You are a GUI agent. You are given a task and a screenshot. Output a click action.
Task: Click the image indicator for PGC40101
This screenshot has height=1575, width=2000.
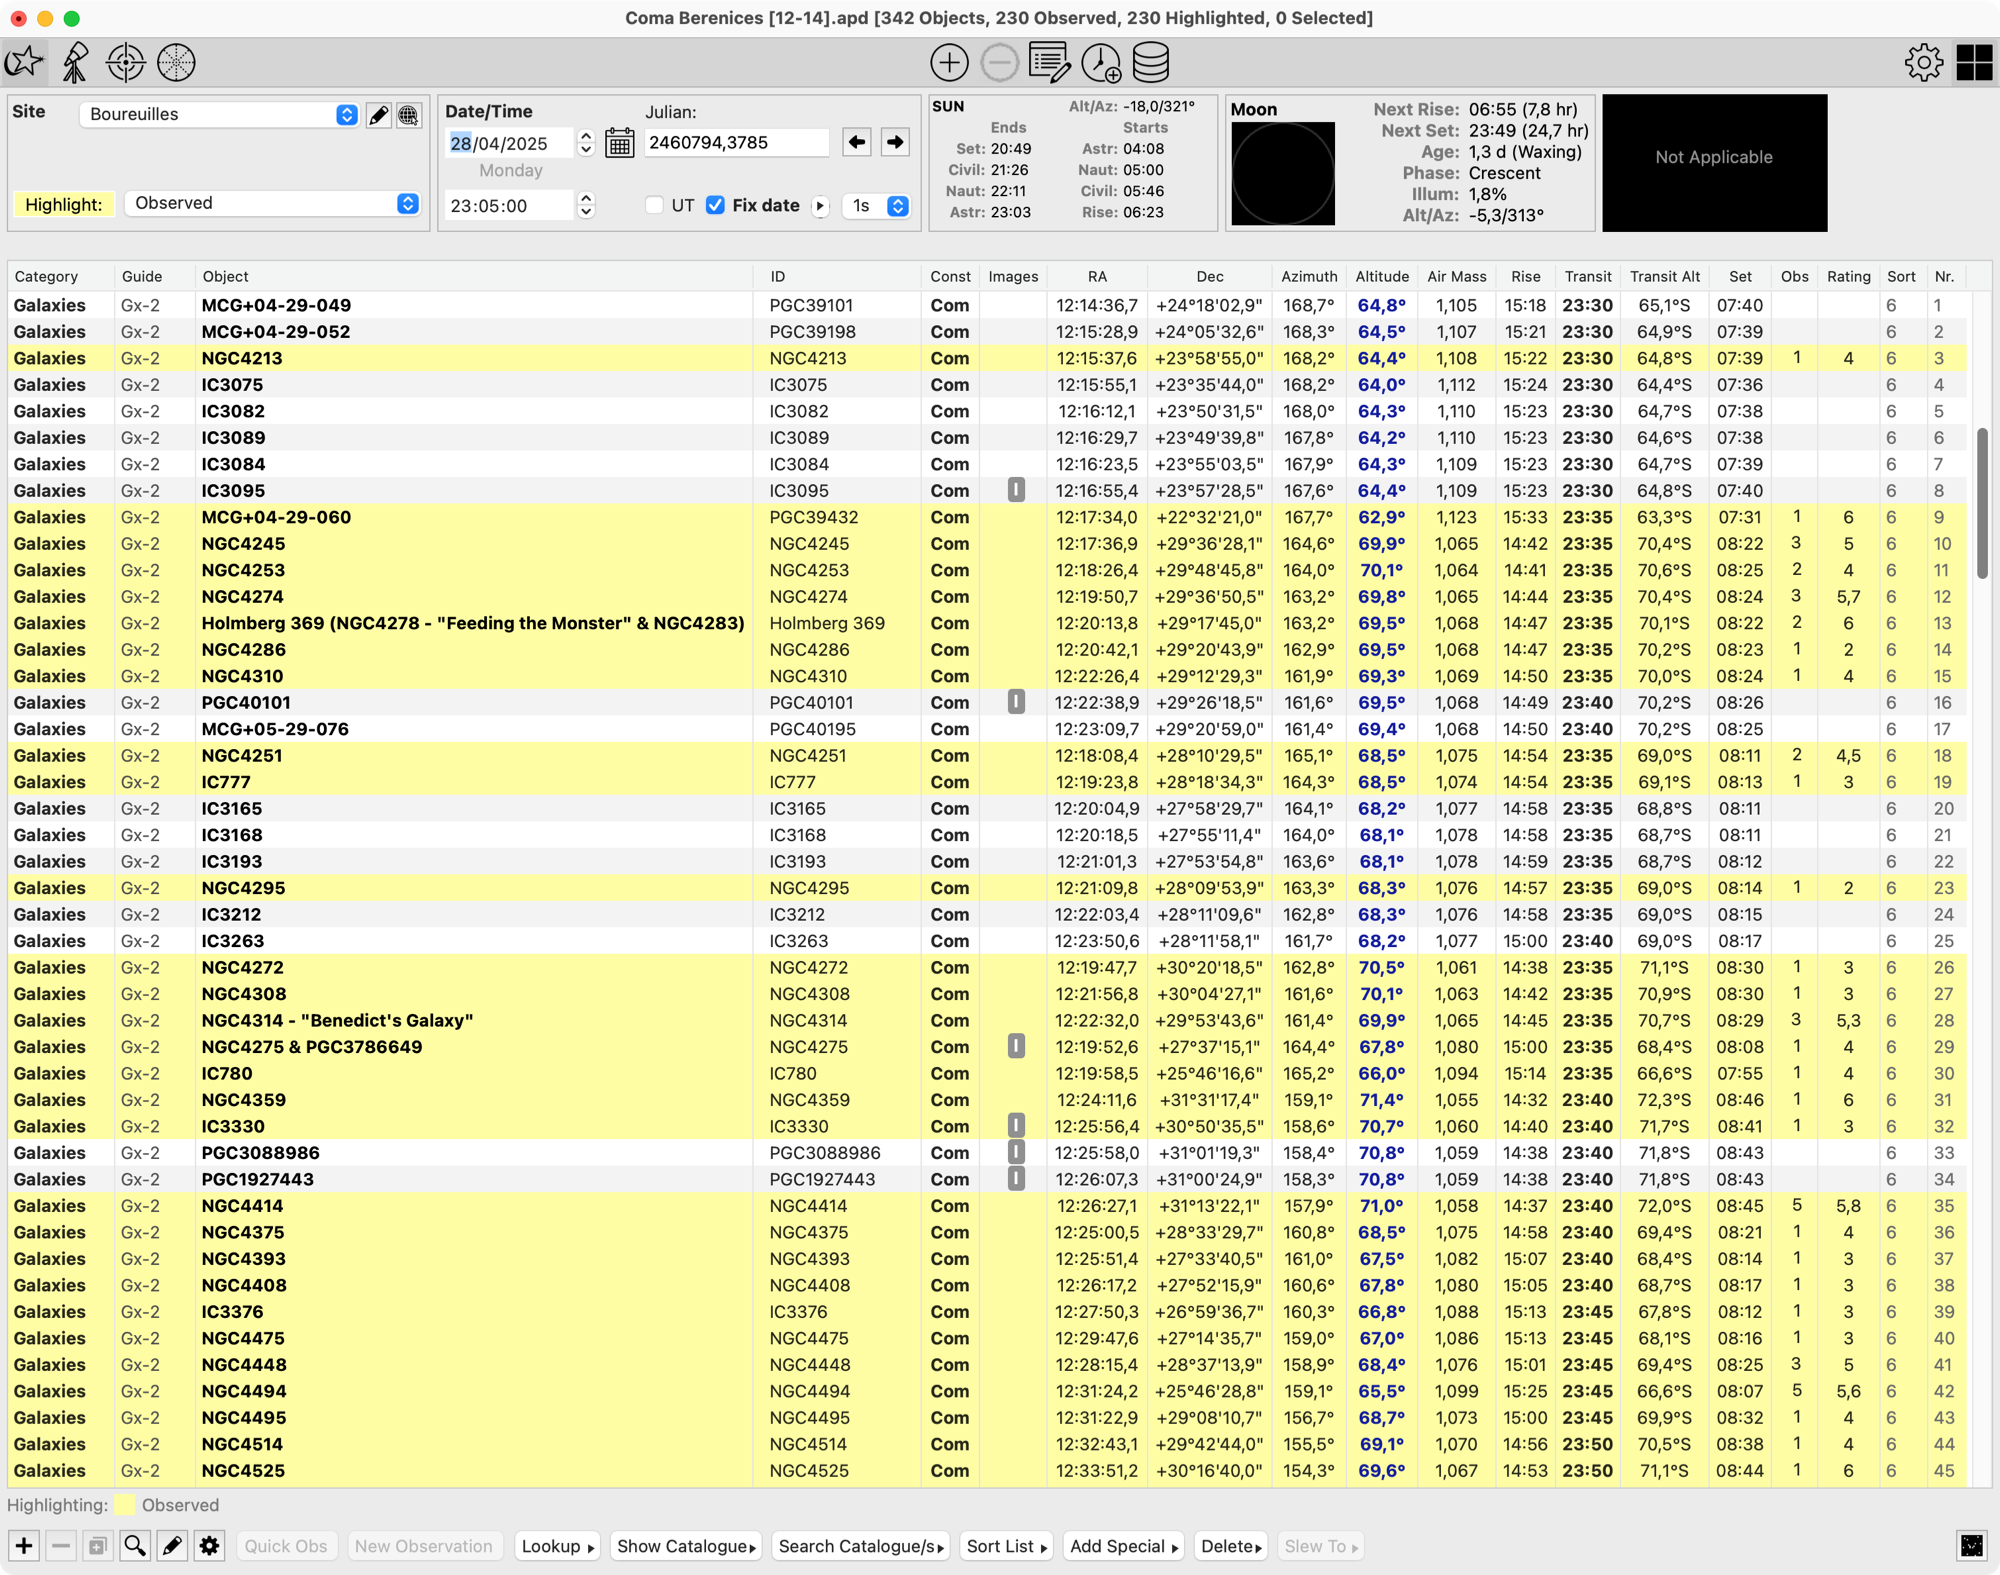pyautogui.click(x=1016, y=702)
